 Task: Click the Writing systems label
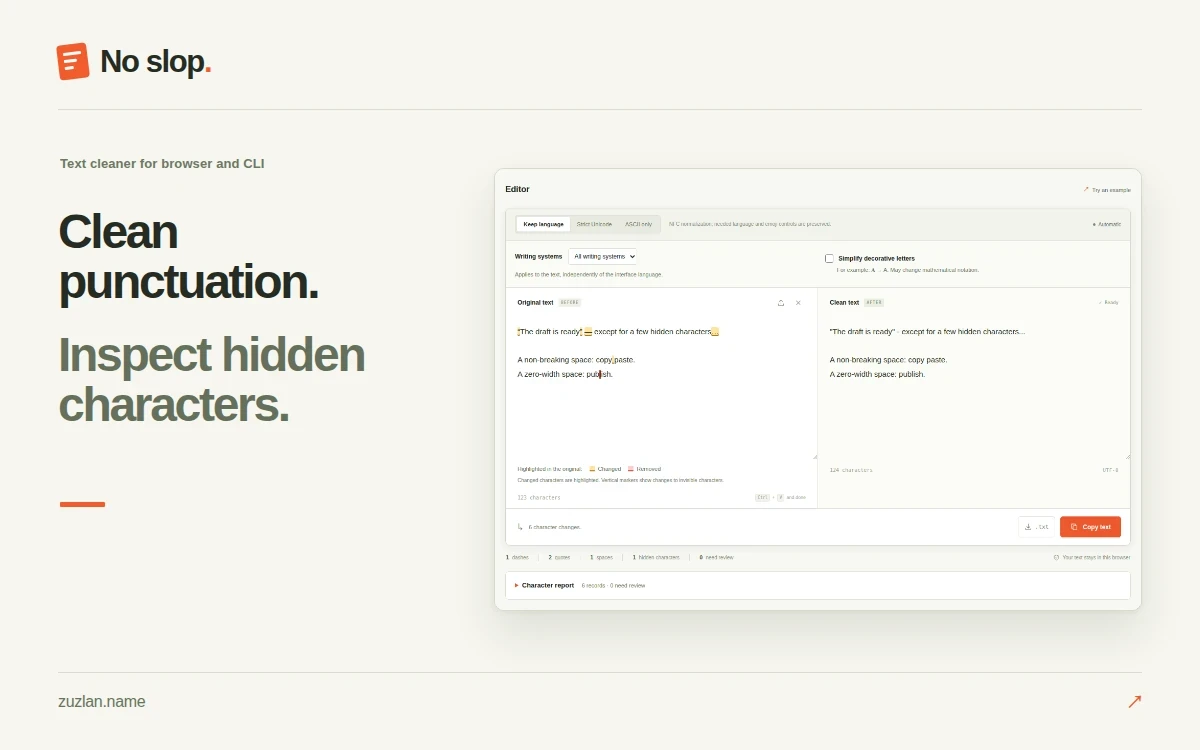[538, 257]
